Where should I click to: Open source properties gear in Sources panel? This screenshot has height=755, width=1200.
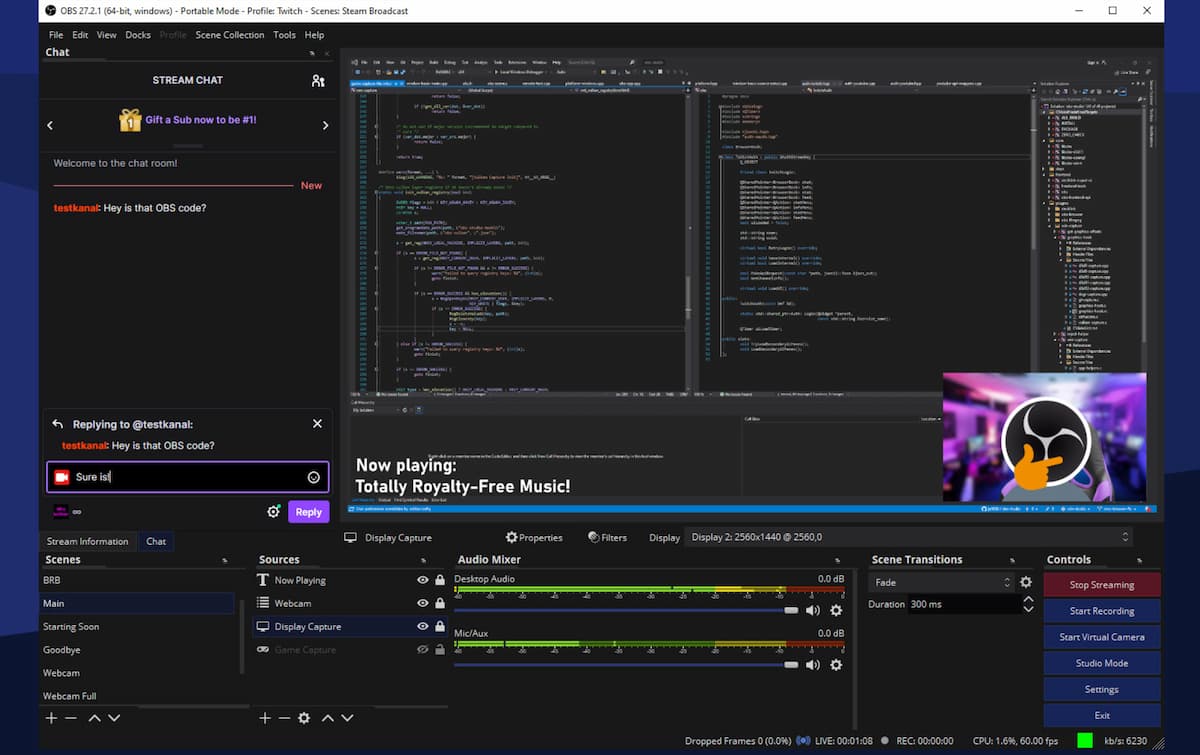(304, 718)
